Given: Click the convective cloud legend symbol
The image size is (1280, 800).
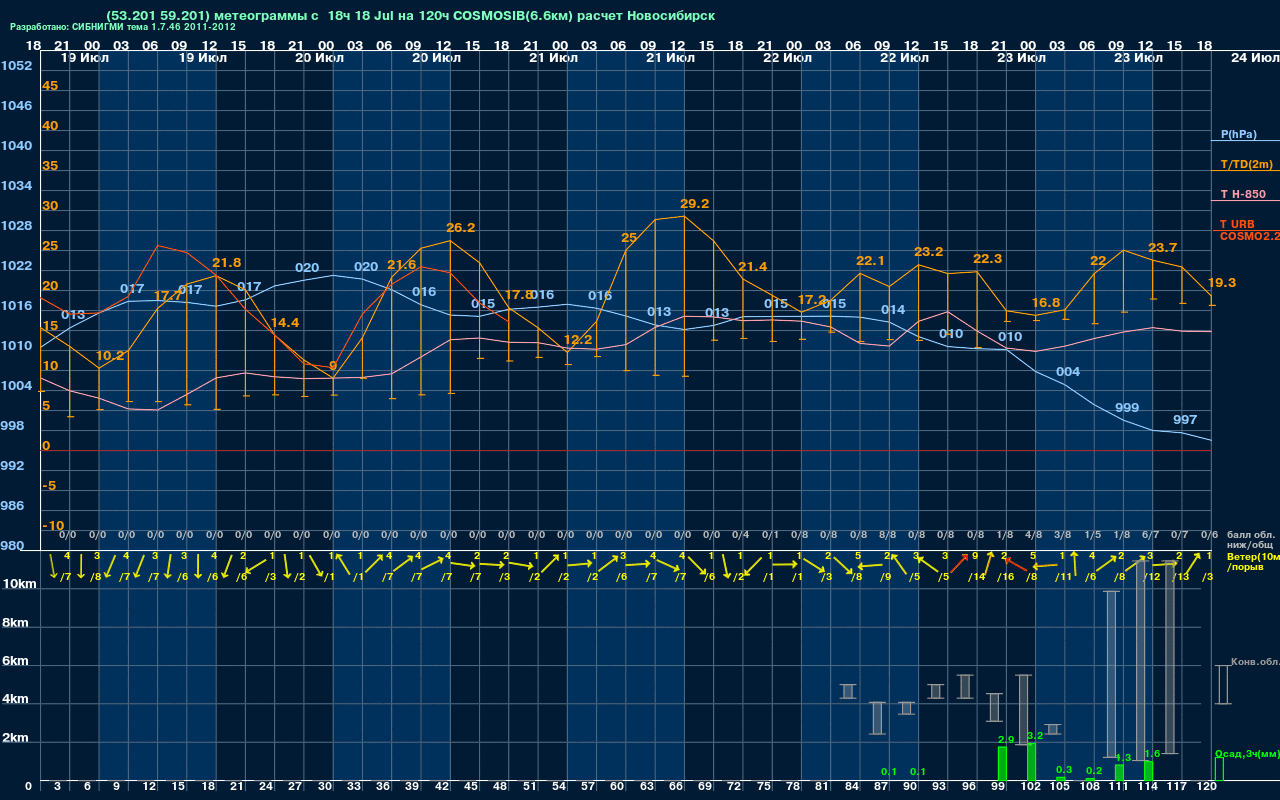Looking at the screenshot, I should coord(1223,685).
